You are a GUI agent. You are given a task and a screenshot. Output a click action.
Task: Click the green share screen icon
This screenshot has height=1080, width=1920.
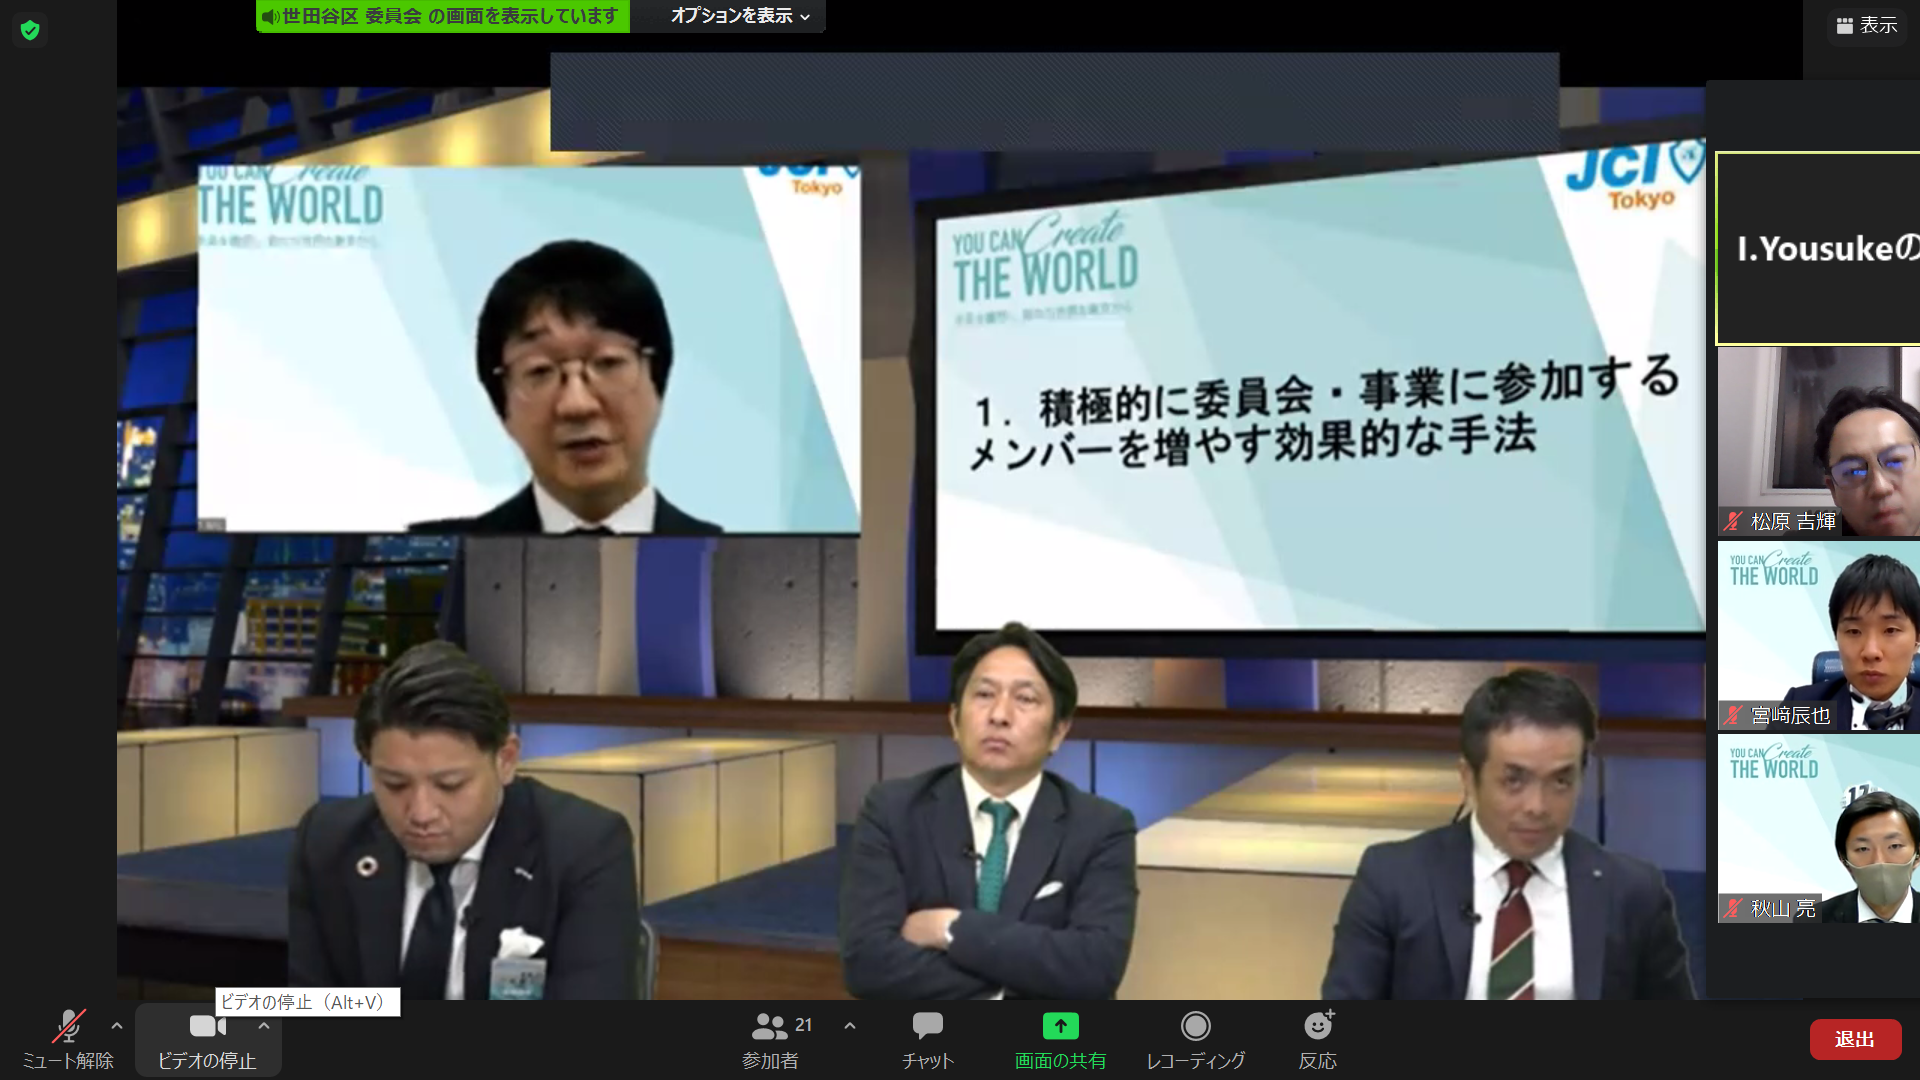point(1060,1026)
